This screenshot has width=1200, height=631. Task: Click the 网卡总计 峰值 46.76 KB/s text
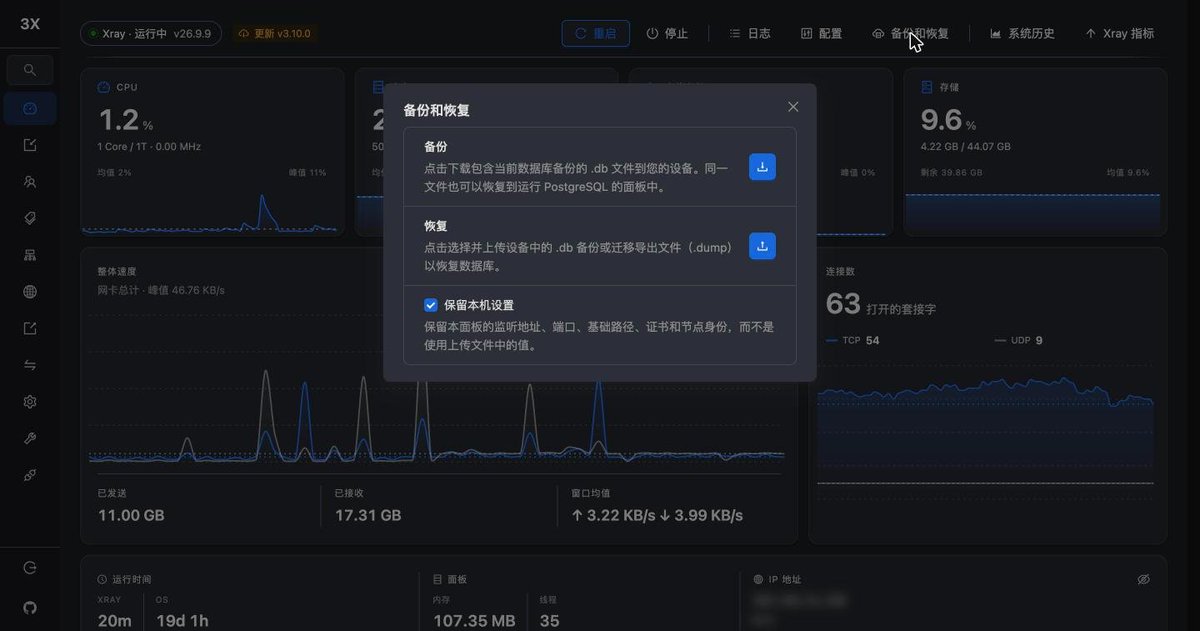(x=161, y=290)
